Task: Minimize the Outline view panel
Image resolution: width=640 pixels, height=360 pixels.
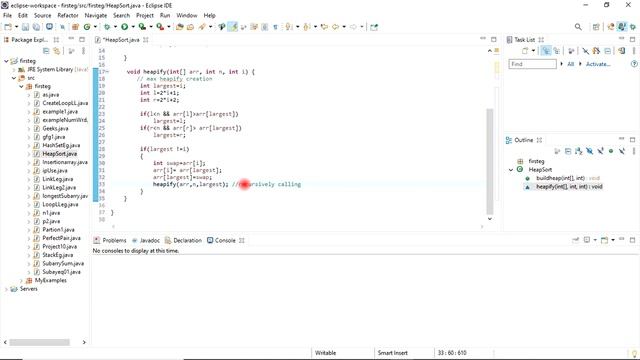Action: [x=622, y=140]
